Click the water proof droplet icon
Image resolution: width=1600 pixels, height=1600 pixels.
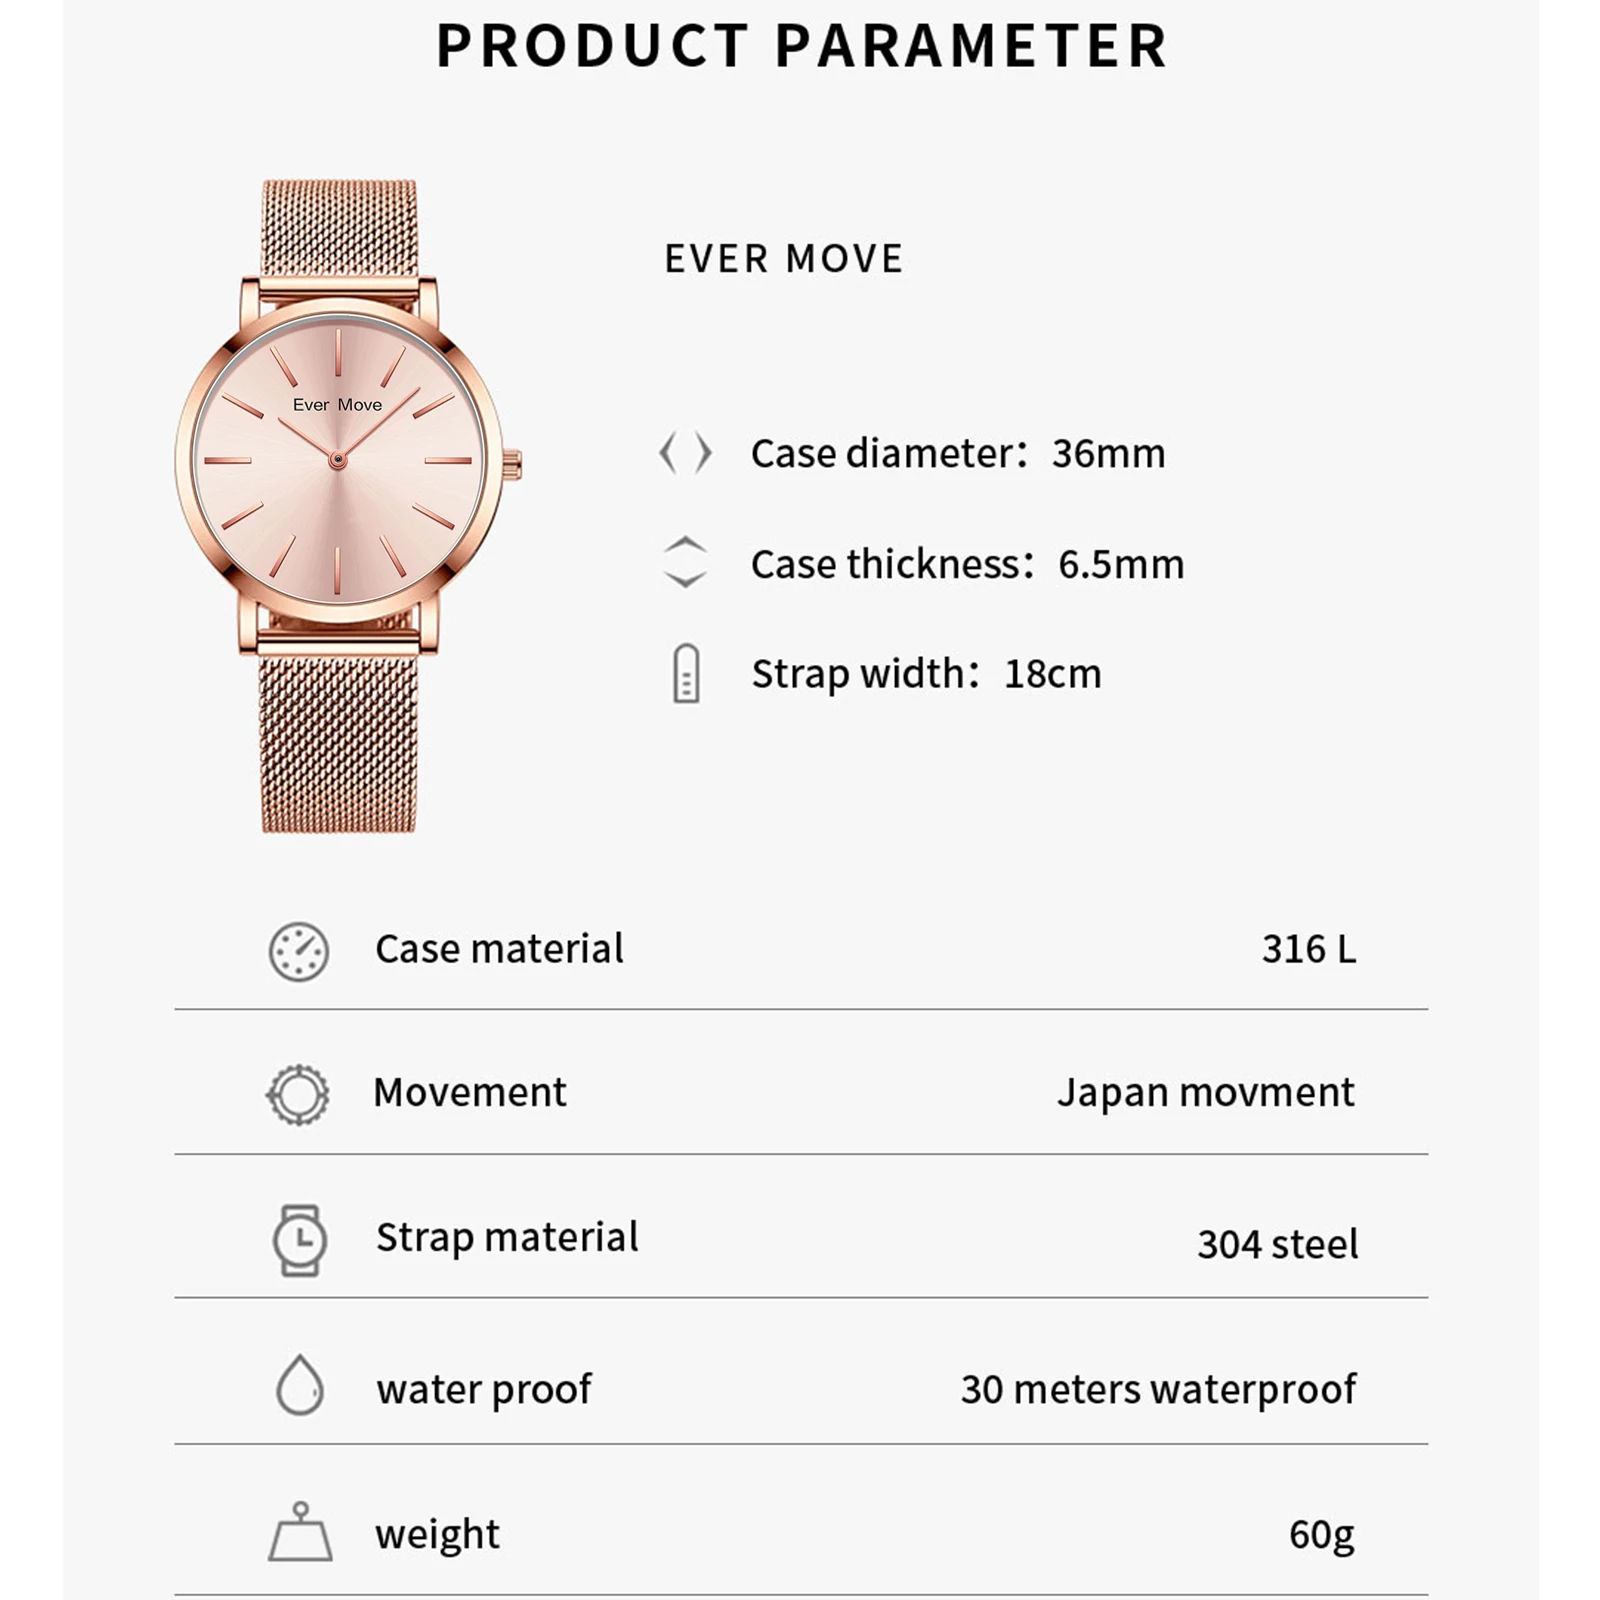click(299, 1386)
